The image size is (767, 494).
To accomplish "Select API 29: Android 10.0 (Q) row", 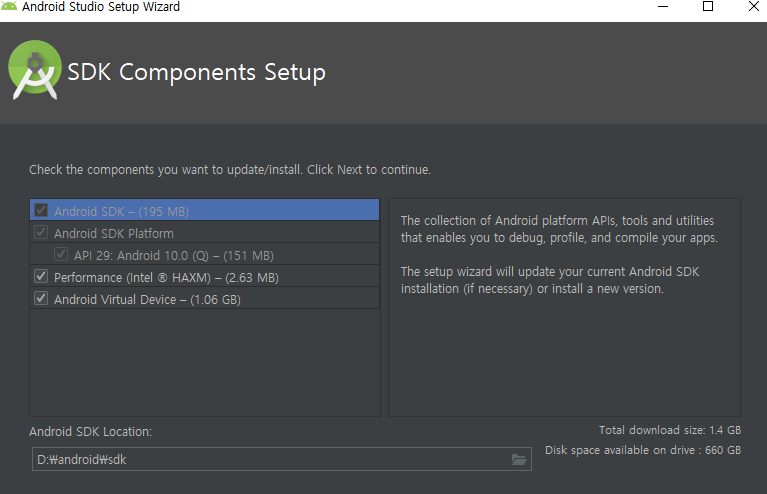I will click(x=204, y=254).
